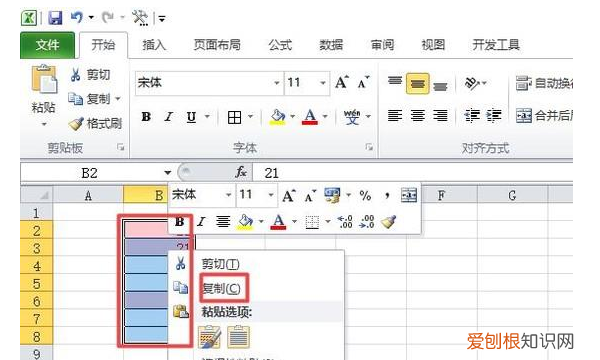Open the ribbon font size dropdown
This screenshot has width=600, height=360.
pos(323,83)
